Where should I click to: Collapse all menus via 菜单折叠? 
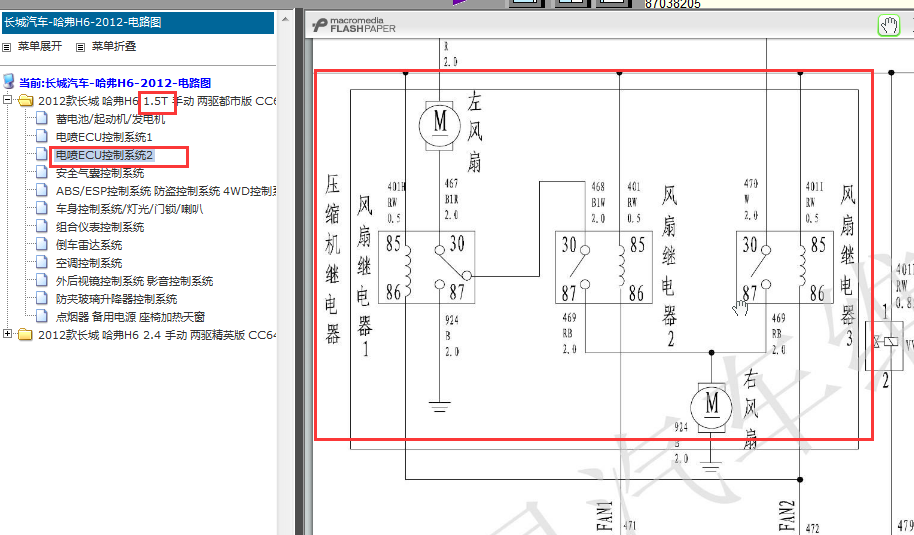(x=114, y=46)
